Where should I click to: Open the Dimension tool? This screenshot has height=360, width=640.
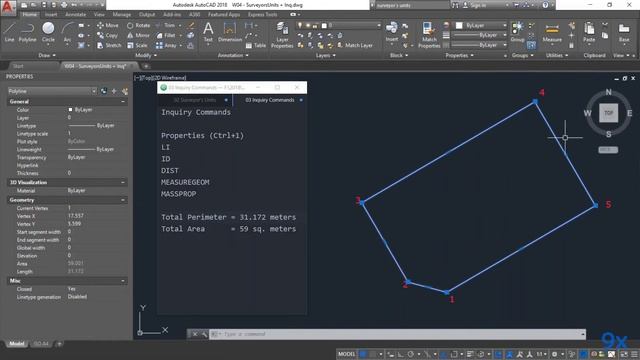click(x=230, y=32)
